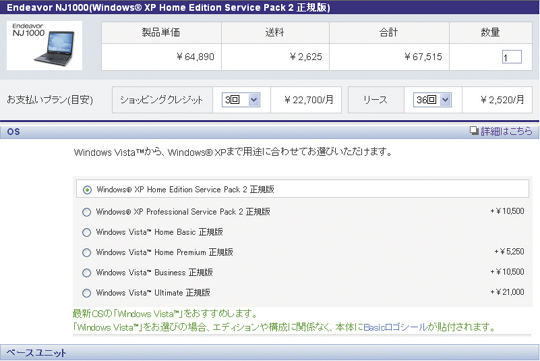Click the ¥67,515 total value
The image size is (540, 361).
click(423, 57)
